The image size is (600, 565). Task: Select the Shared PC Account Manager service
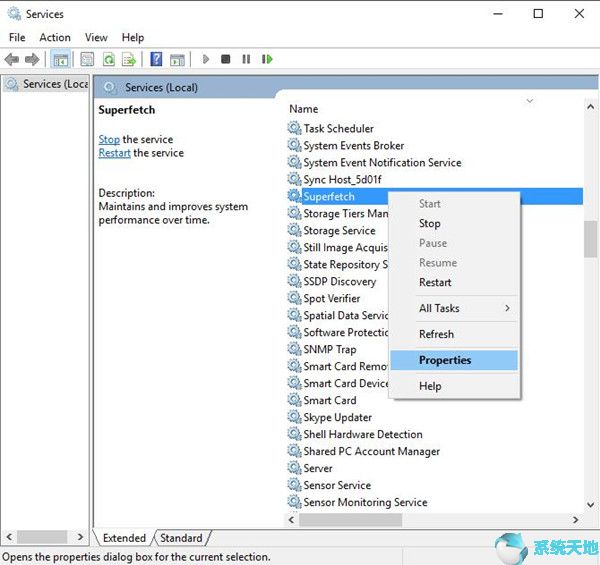pyautogui.click(x=371, y=451)
